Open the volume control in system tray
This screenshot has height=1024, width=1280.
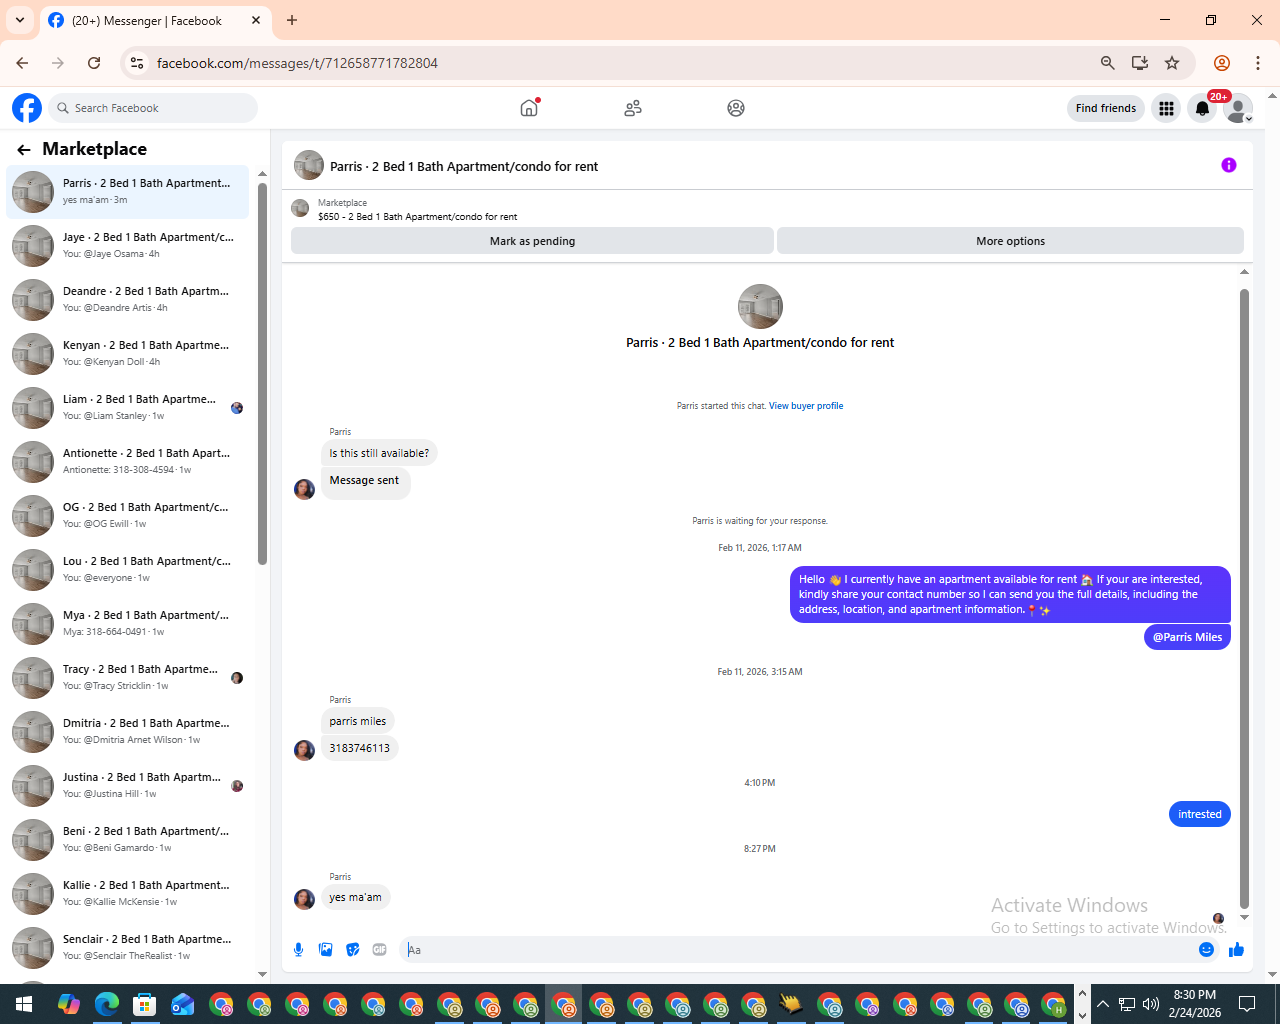1151,1004
